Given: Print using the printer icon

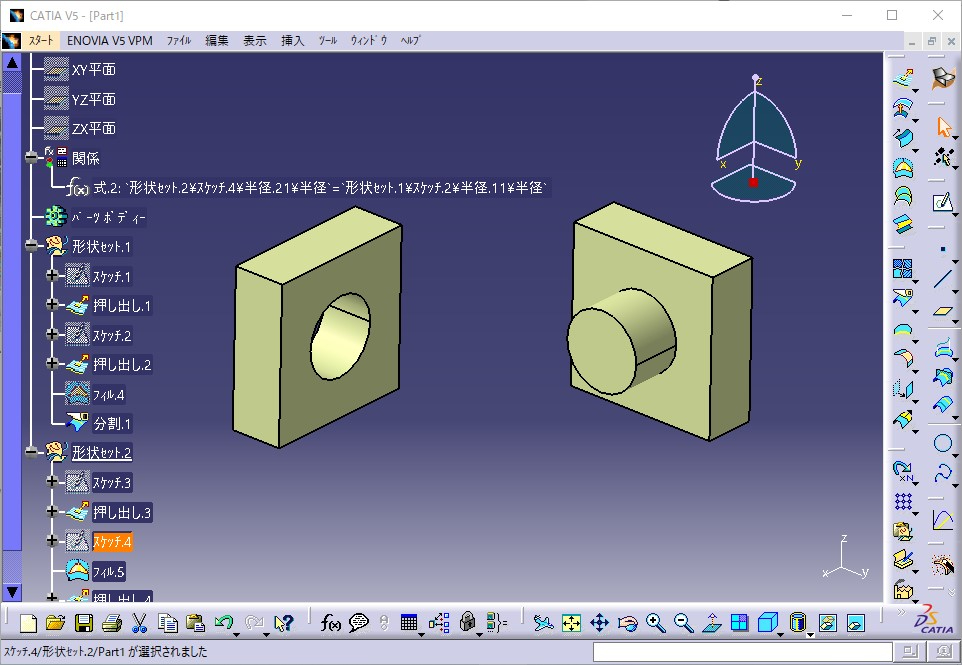Looking at the screenshot, I should pyautogui.click(x=112, y=623).
